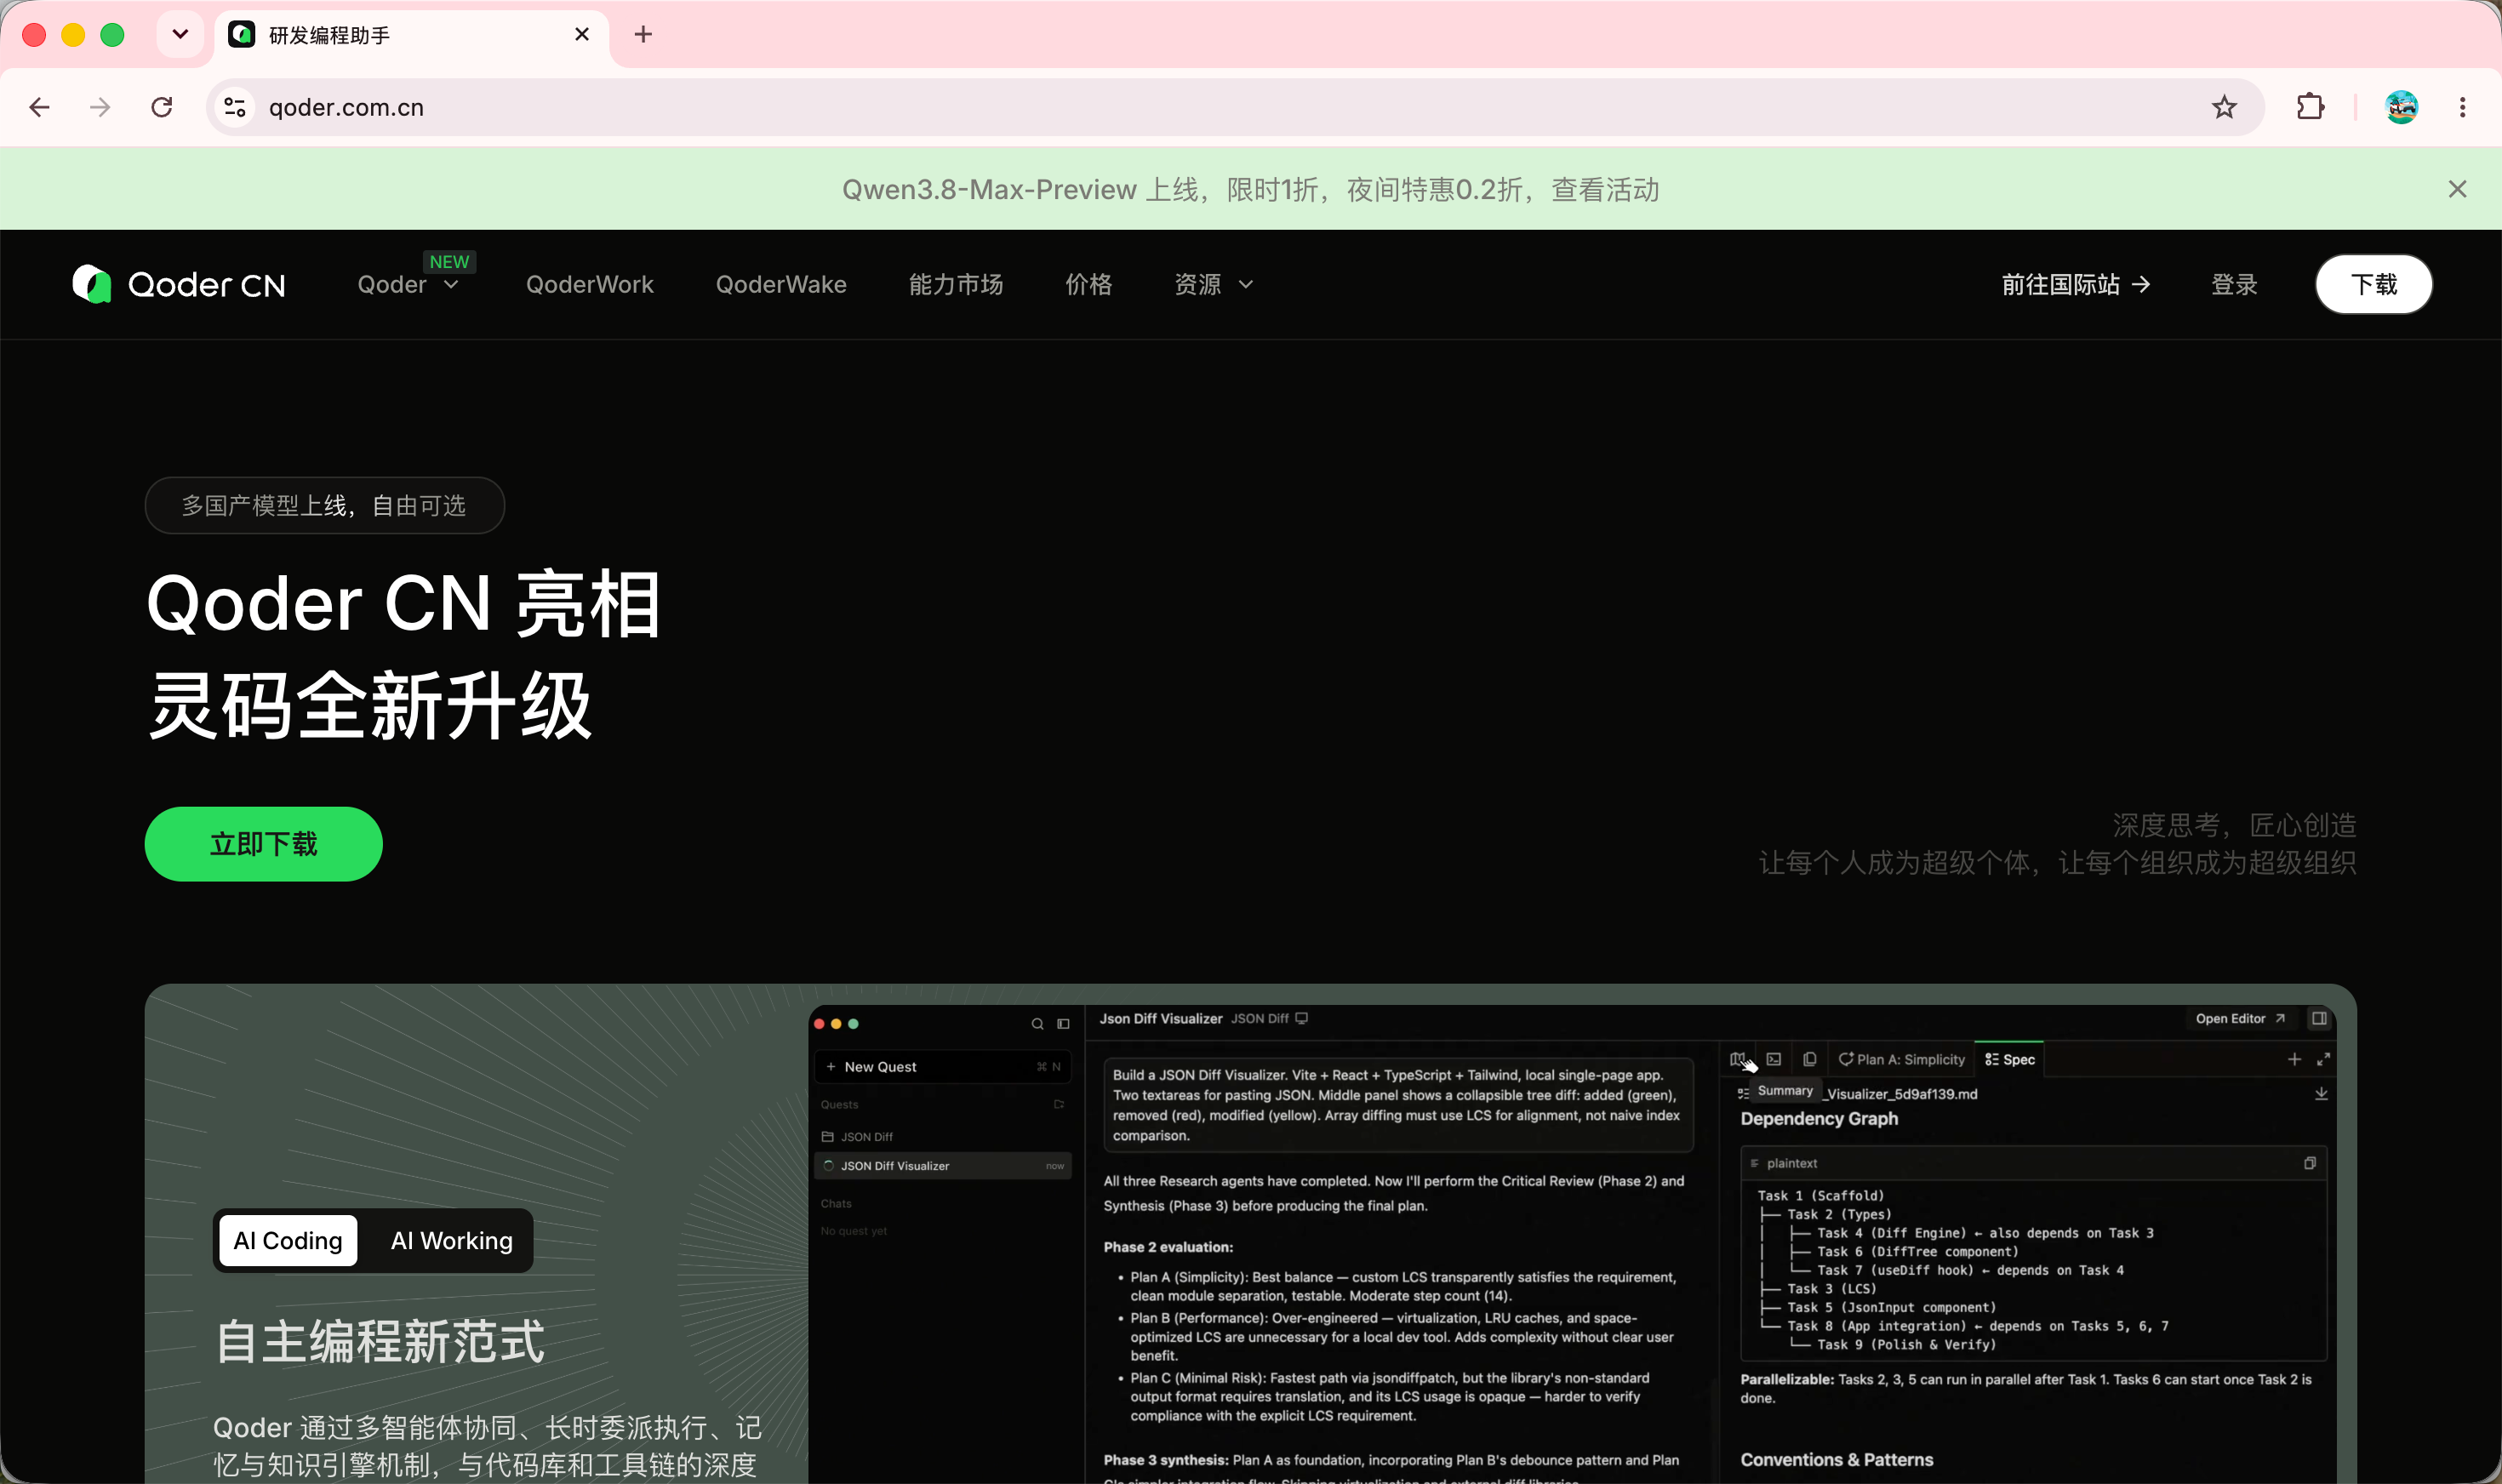2502x1484 pixels.
Task: Open the 能力市场 nav item
Action: [956, 285]
